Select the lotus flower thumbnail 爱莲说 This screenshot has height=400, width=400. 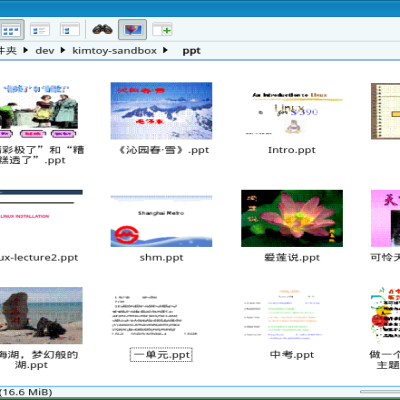292,218
